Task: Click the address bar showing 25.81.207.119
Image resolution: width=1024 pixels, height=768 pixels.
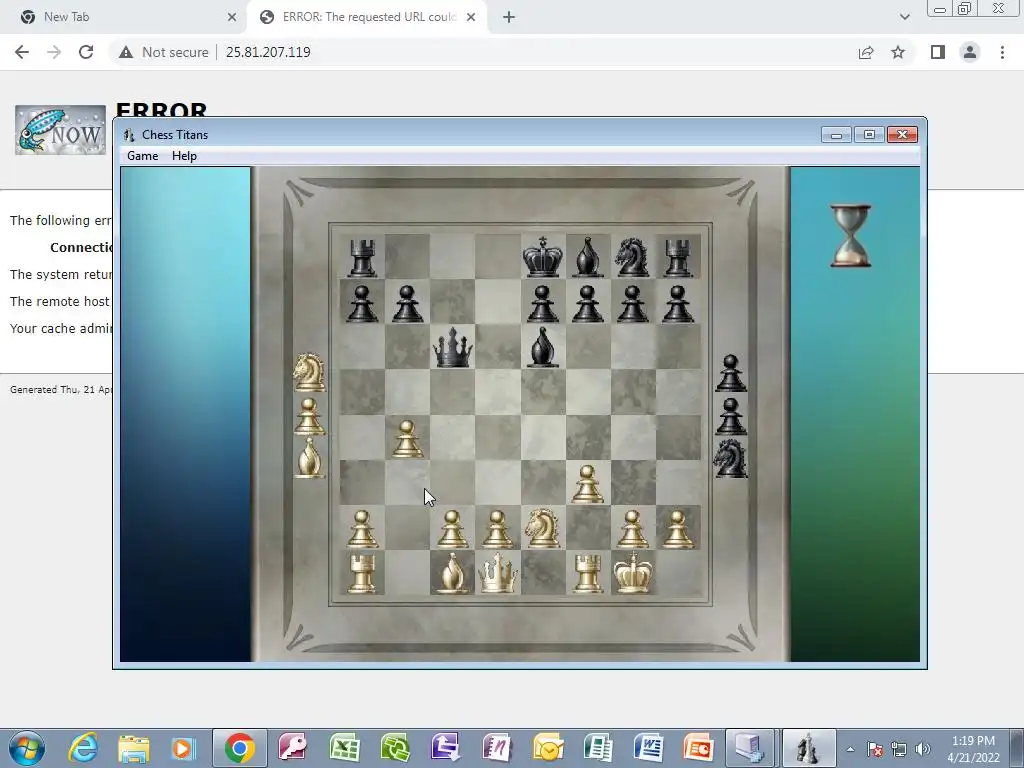Action: 268,52
